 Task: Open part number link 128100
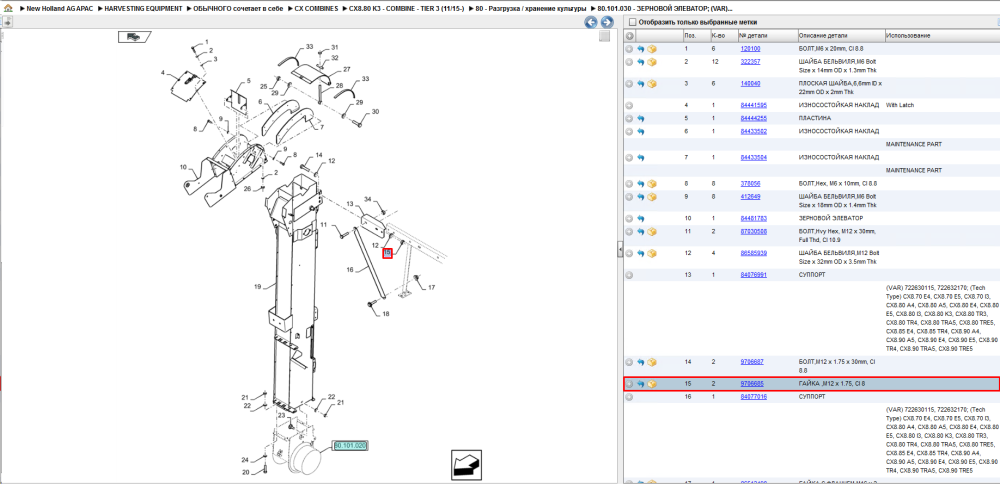[750, 49]
